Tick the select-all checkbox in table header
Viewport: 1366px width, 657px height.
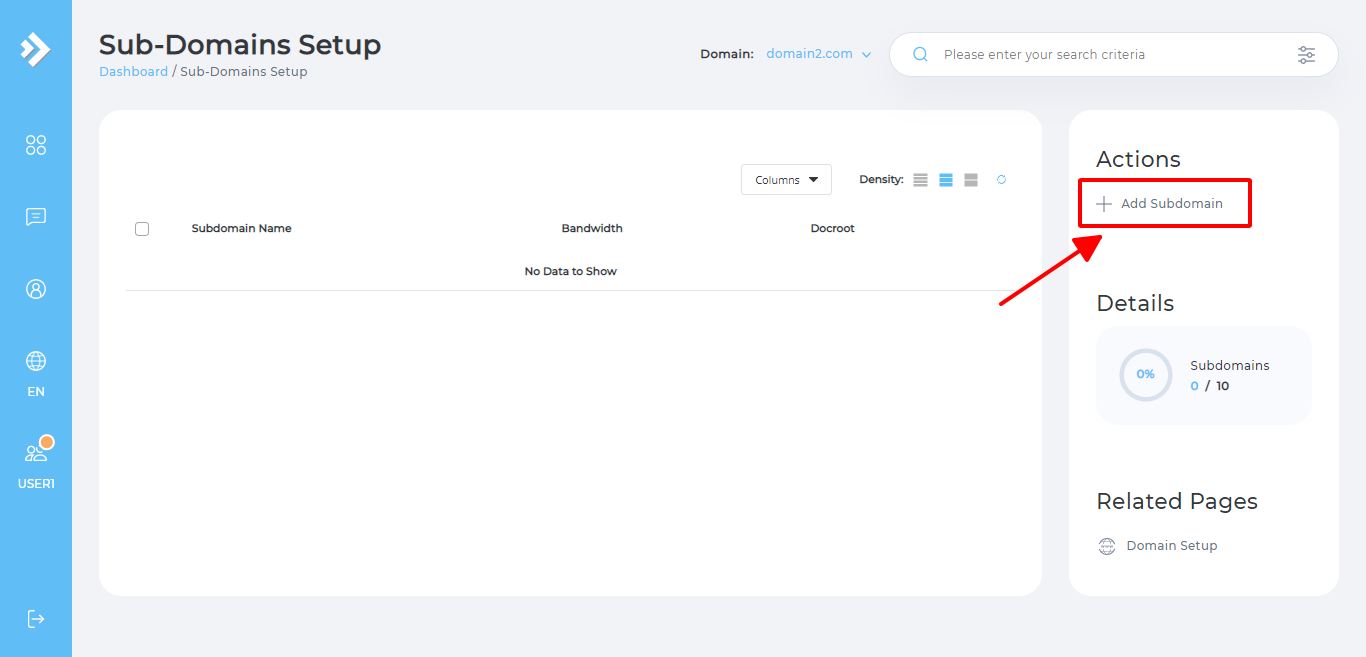click(x=142, y=229)
